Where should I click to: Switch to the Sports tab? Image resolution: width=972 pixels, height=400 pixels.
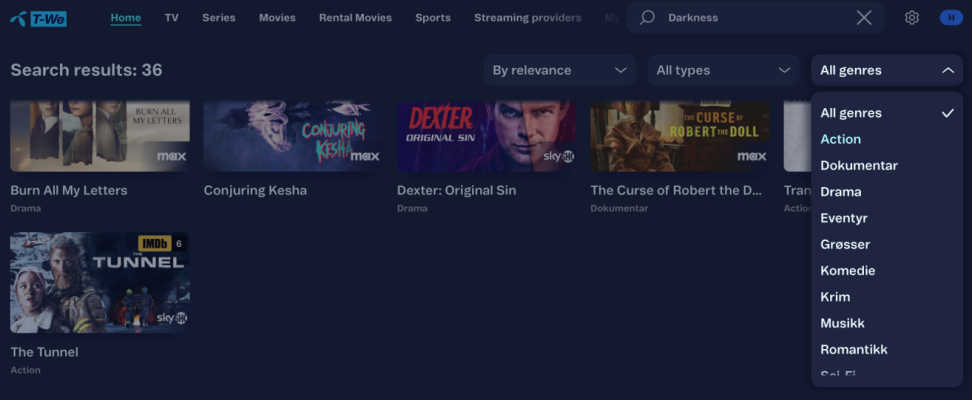tap(433, 18)
